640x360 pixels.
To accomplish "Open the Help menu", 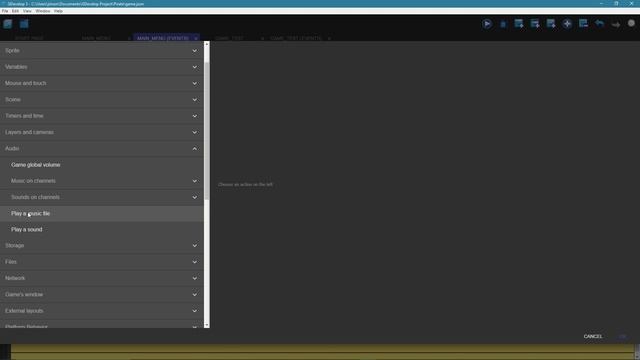I will 58,11.
